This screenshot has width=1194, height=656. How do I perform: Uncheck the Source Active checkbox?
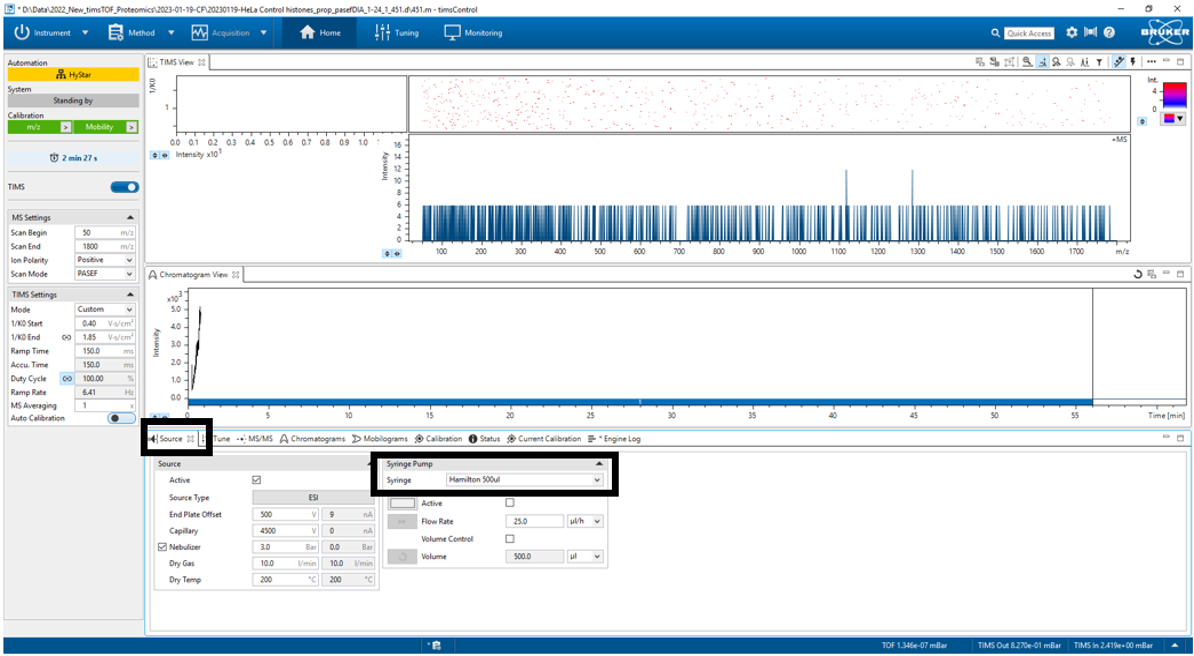(257, 480)
